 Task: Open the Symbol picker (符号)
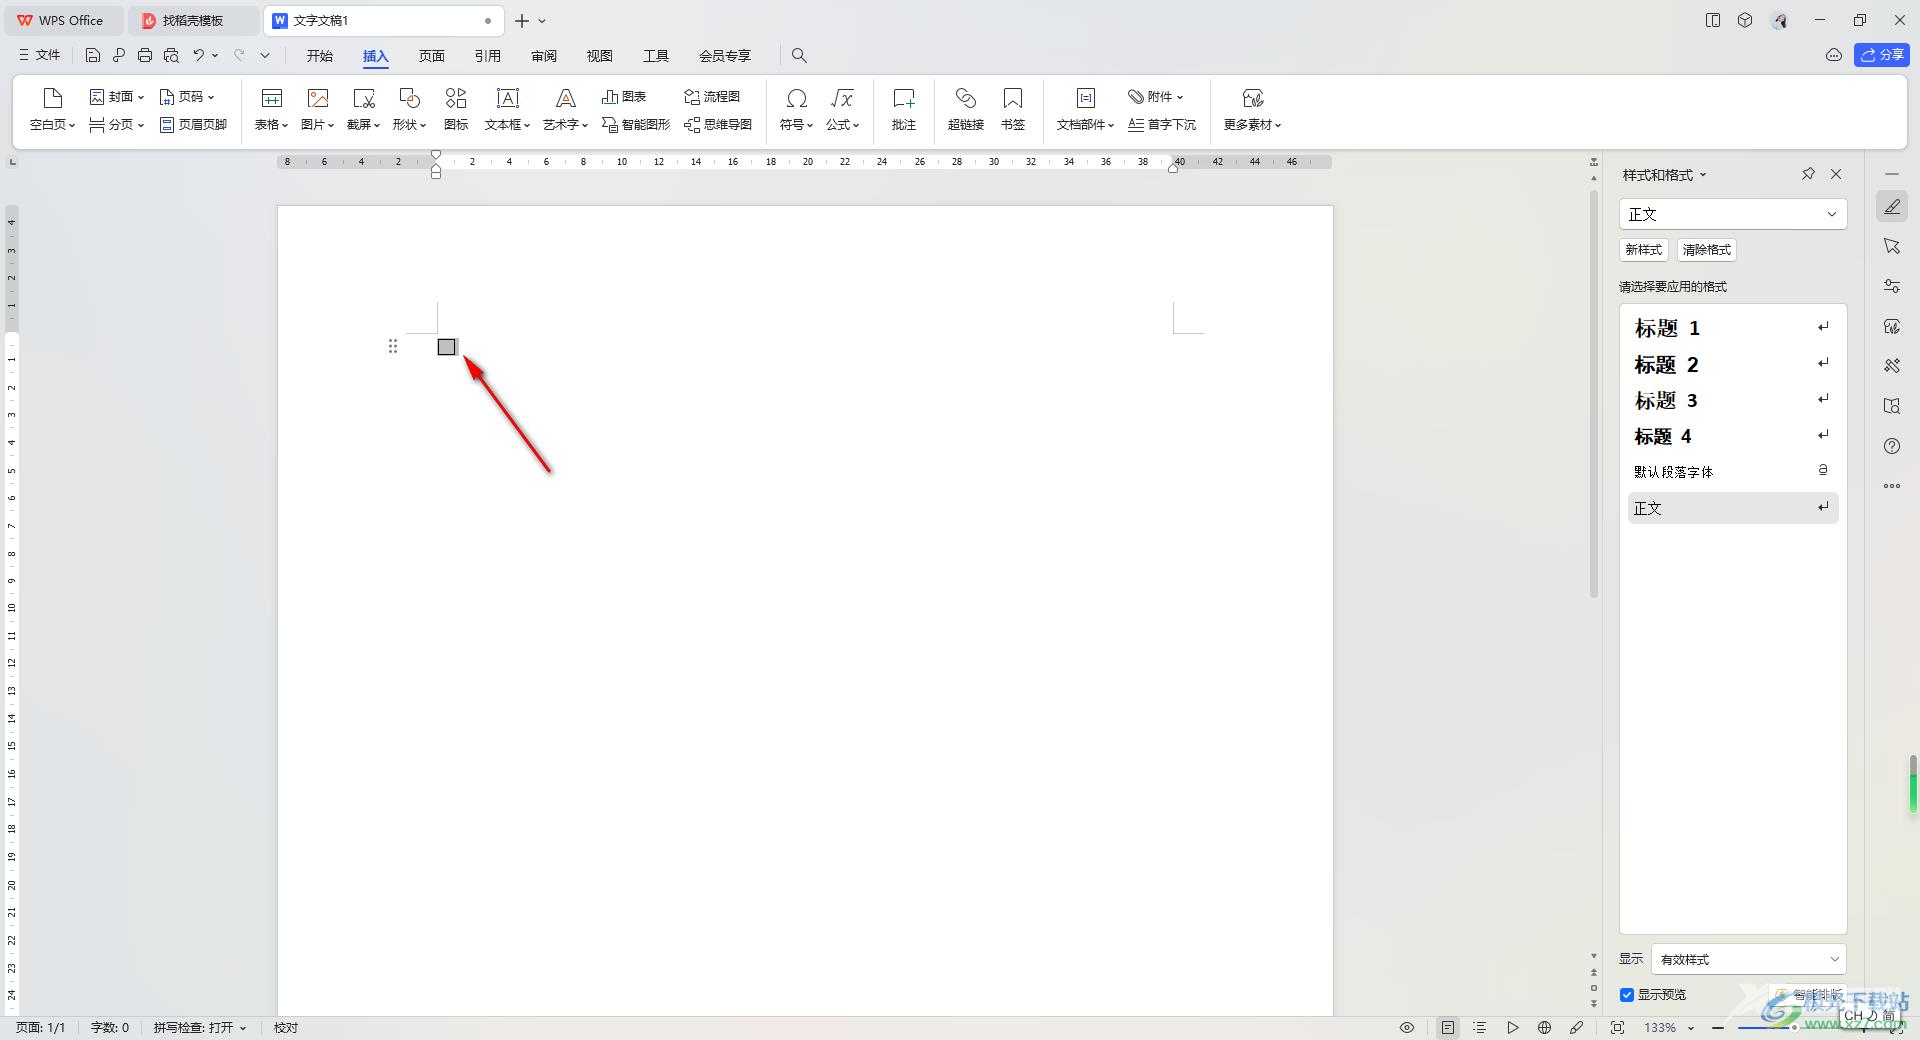(796, 109)
